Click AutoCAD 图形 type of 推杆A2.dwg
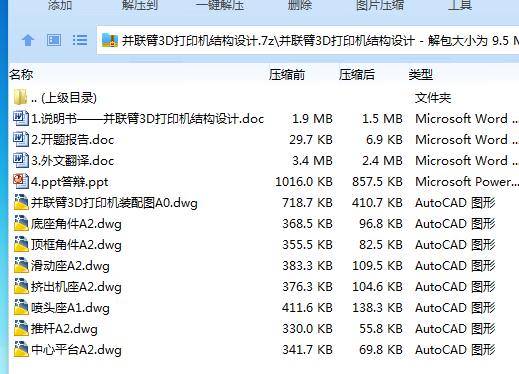The width and height of the screenshot is (519, 374). [455, 329]
